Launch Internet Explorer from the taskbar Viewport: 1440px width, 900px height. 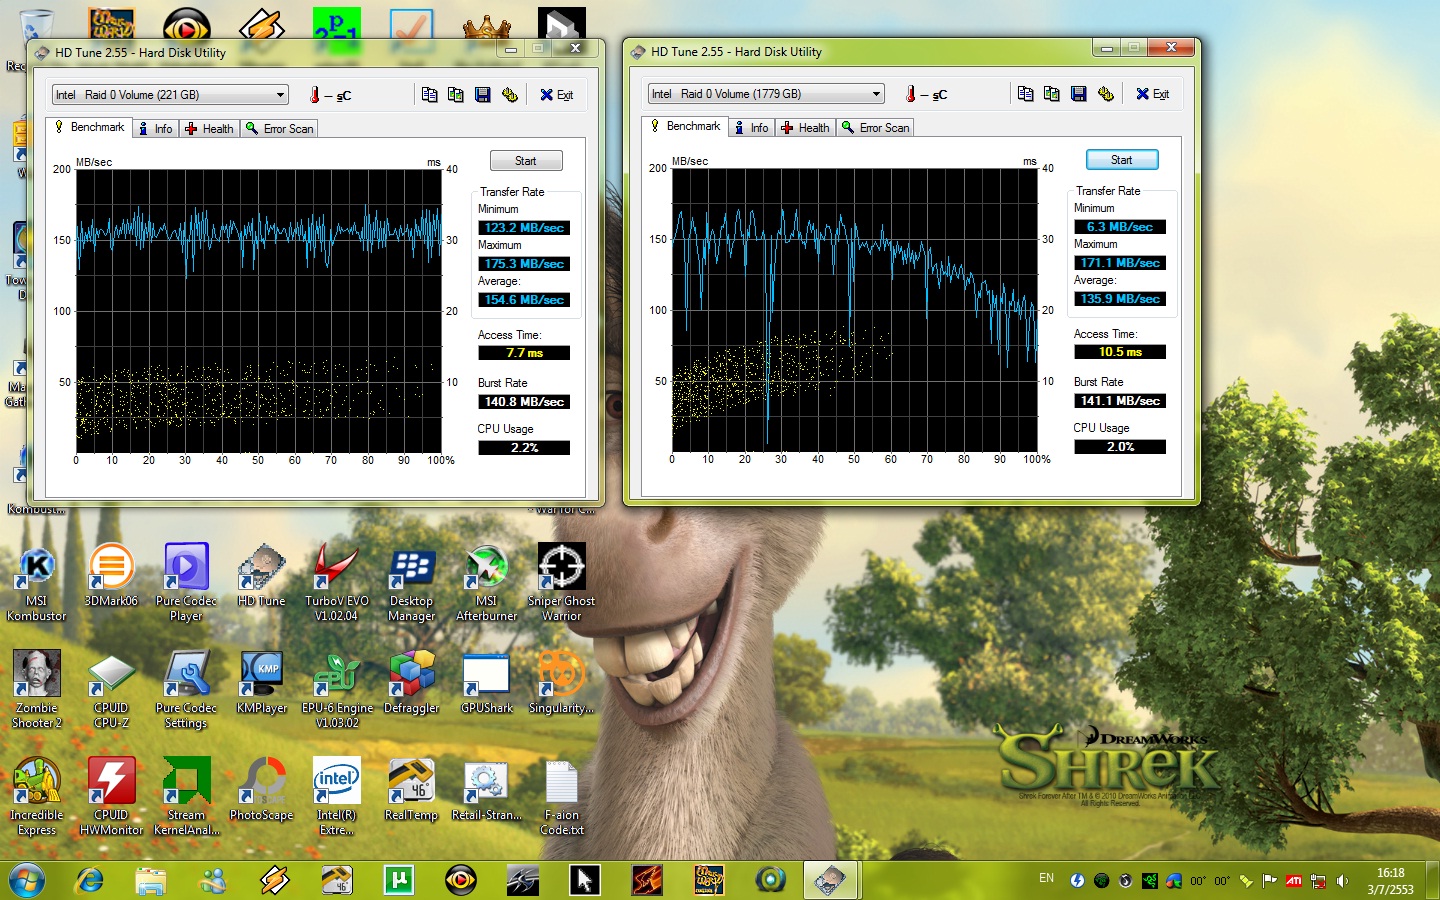90,880
